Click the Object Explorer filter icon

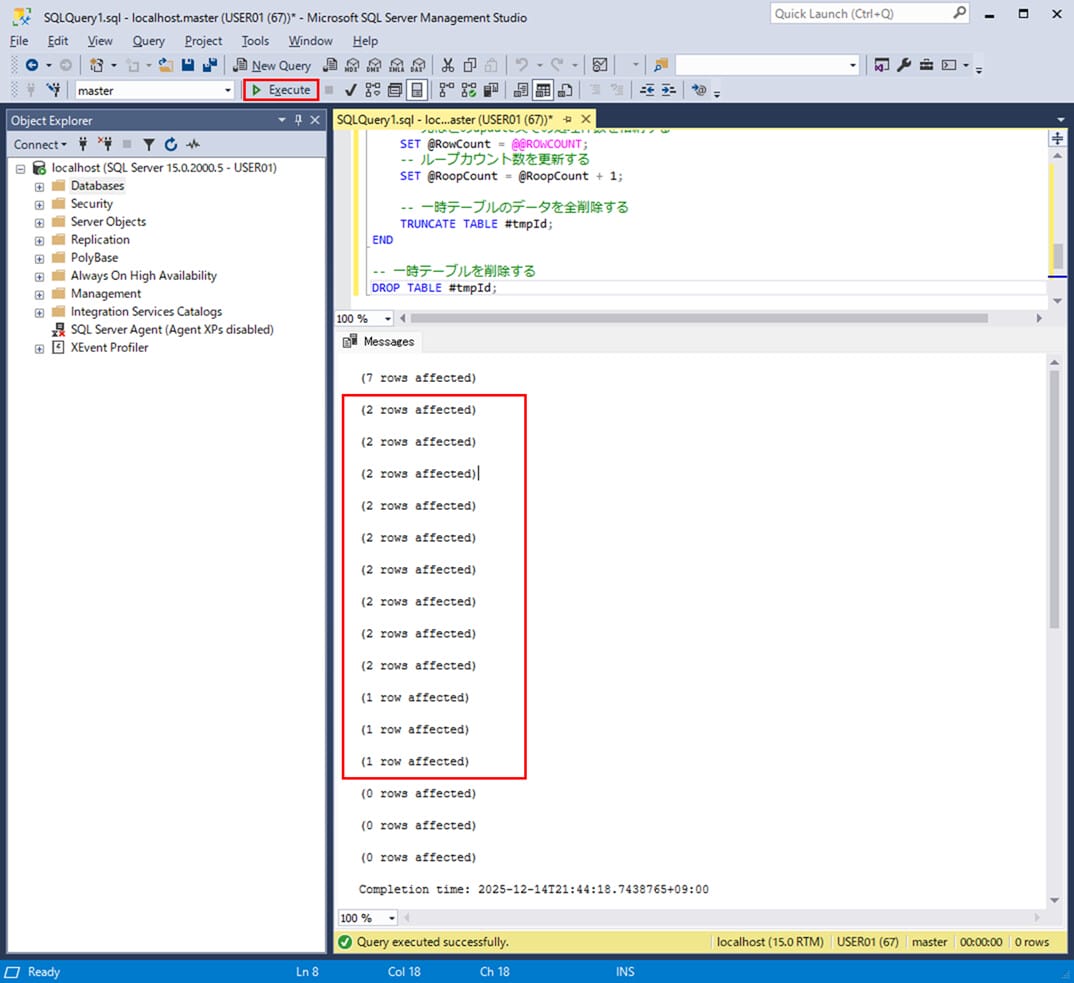click(x=149, y=144)
